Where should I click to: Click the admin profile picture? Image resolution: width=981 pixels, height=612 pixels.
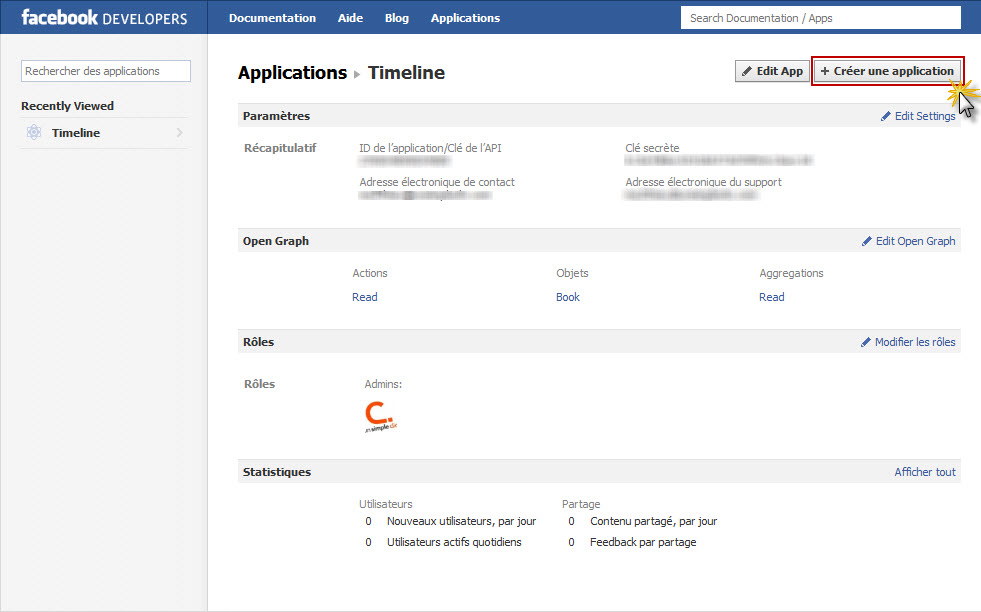(380, 416)
